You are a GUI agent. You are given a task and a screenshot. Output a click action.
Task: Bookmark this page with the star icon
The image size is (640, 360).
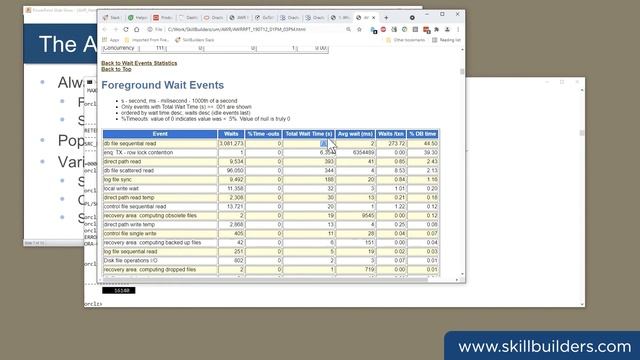tap(359, 29)
